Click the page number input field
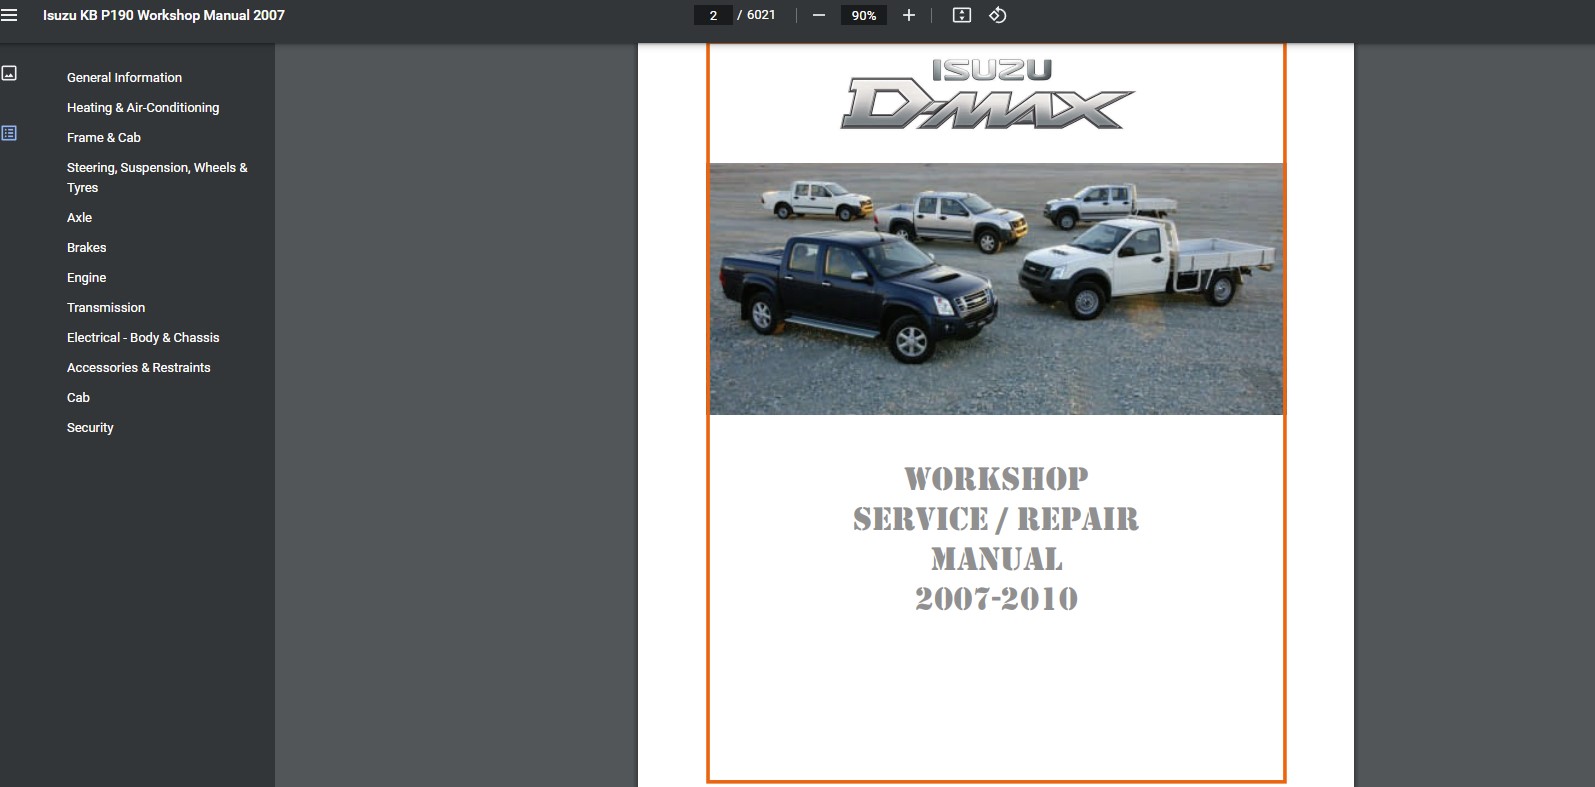The width and height of the screenshot is (1595, 787). (713, 15)
